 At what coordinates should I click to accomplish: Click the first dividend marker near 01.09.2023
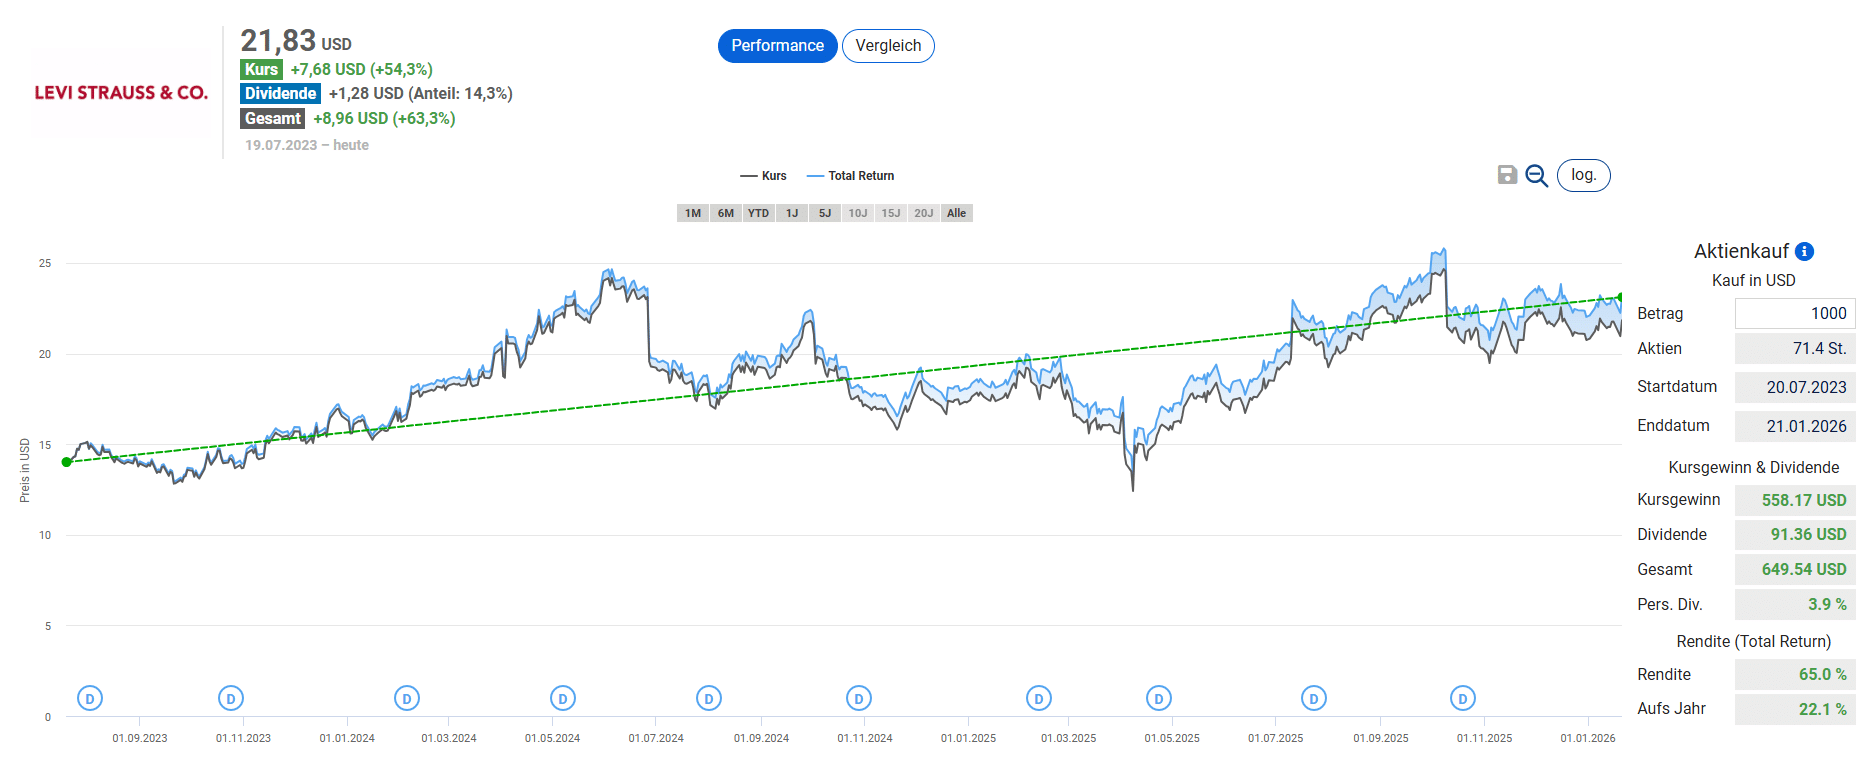coord(90,698)
